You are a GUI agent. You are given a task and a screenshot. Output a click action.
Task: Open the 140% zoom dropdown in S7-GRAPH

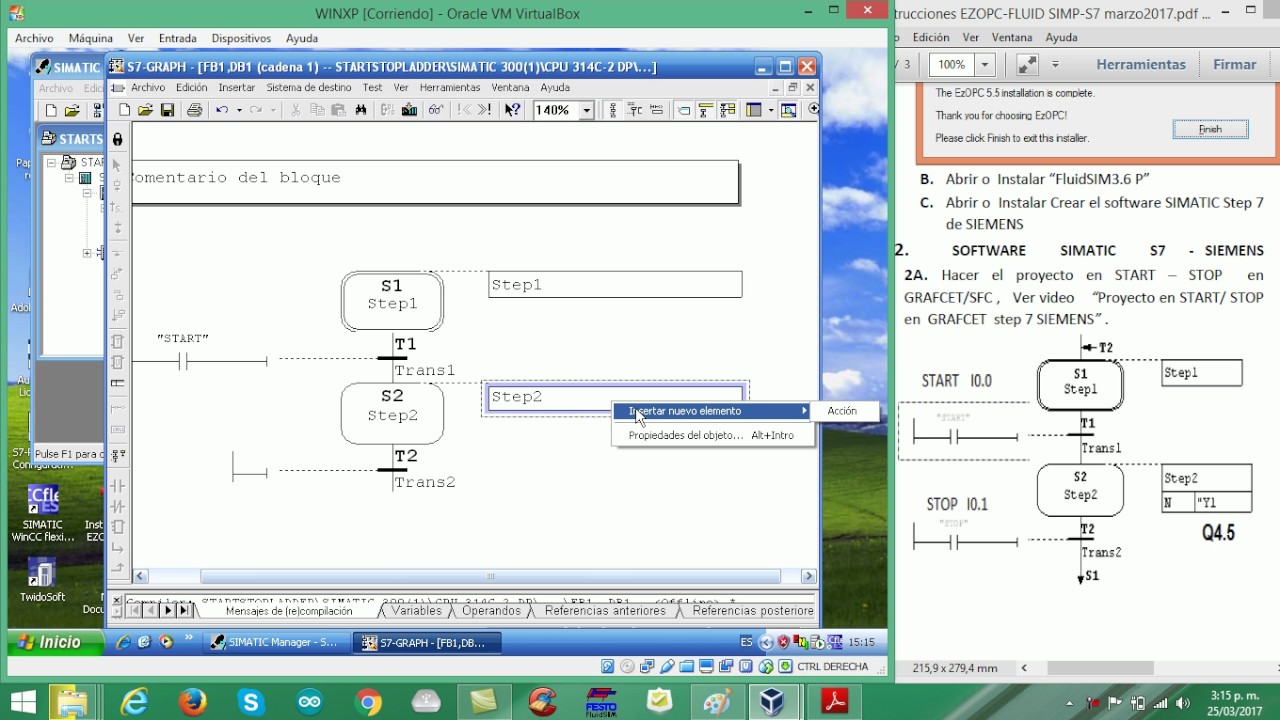587,110
